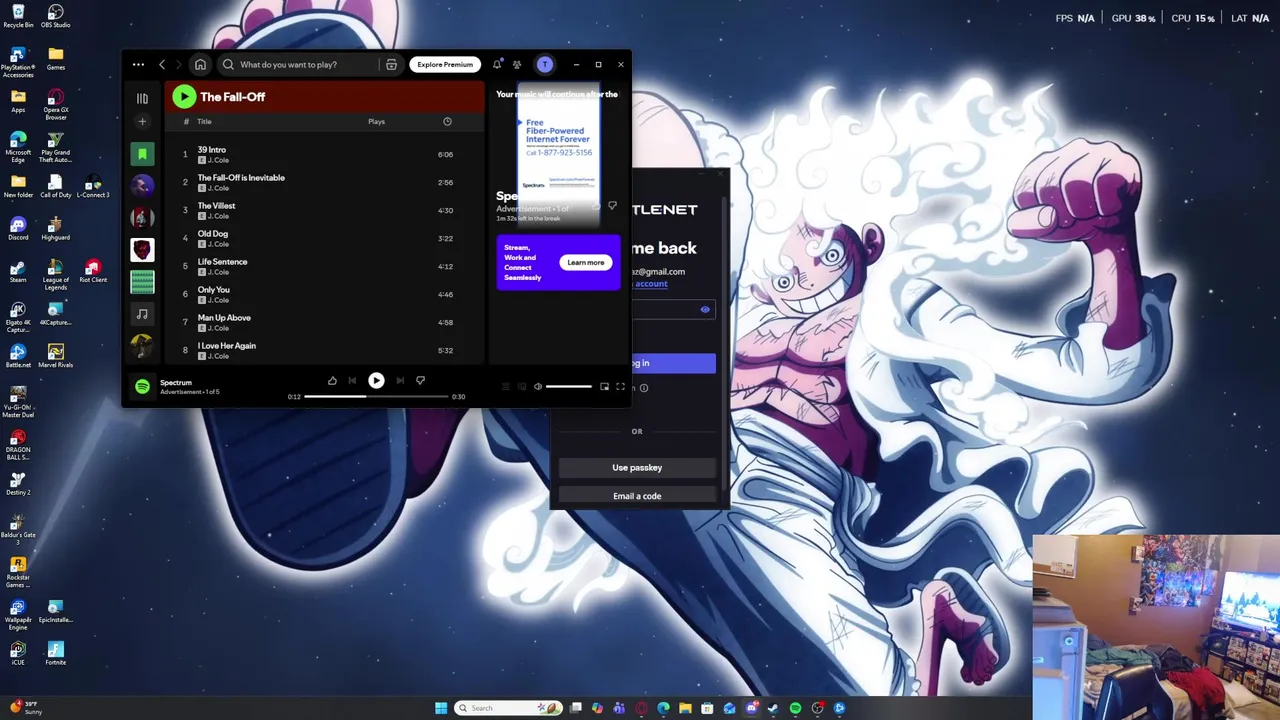
Task: Click Use passkey in Battle.net window
Action: coord(637,467)
